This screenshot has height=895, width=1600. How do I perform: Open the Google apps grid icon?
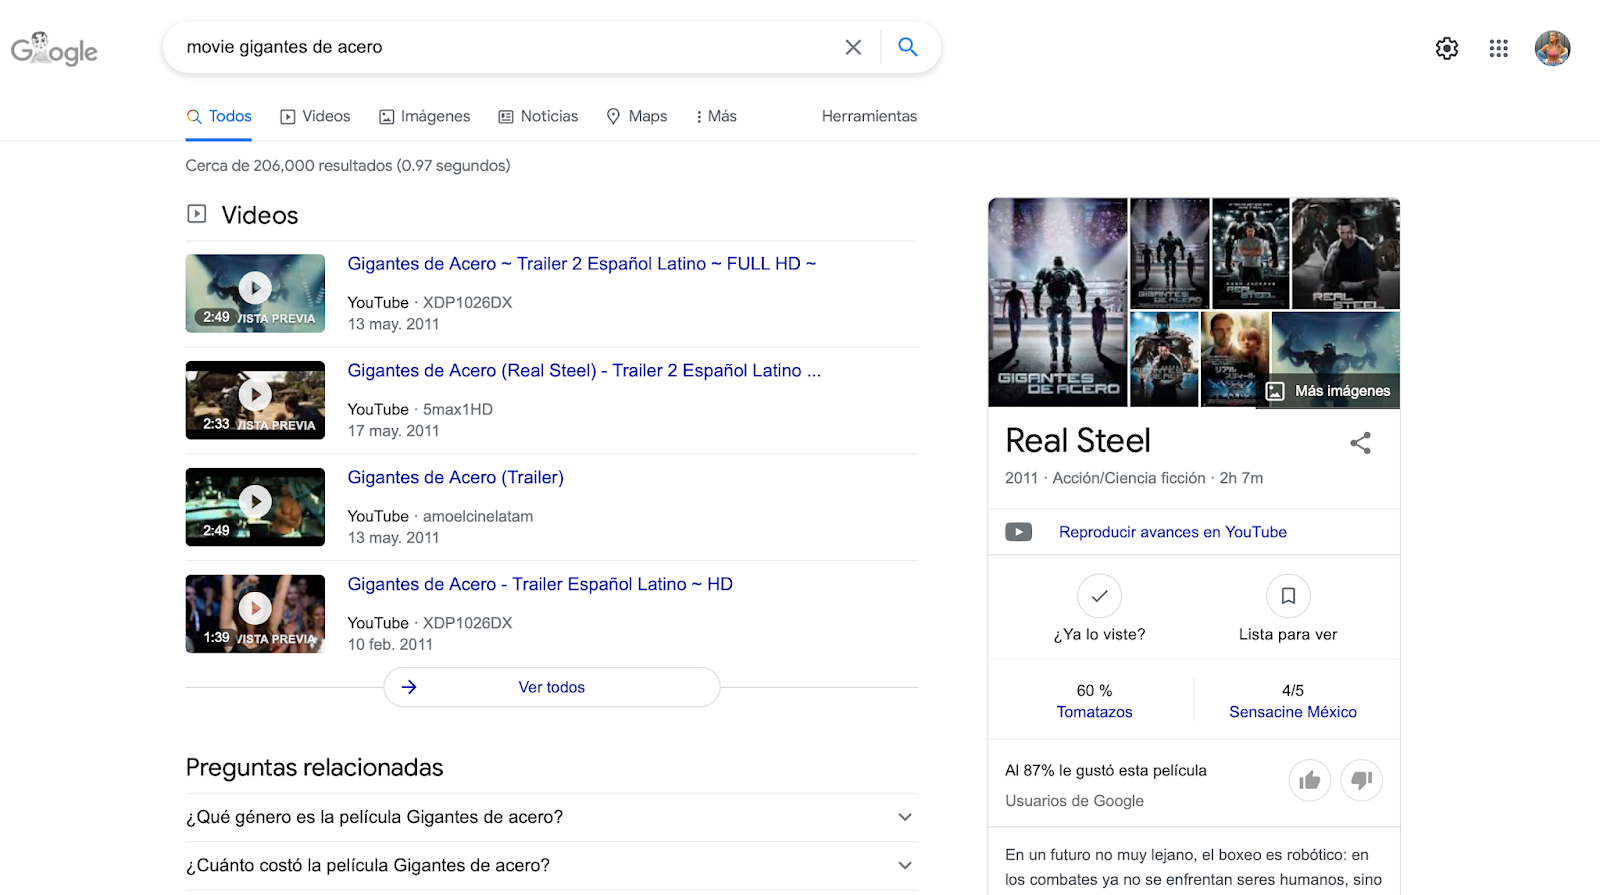1498,48
